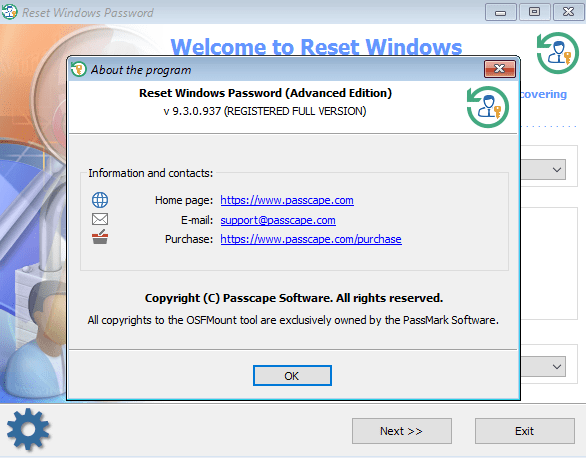Expand the lower dropdown behind the dialog
Screen dimensions: 586x458
point(556,366)
